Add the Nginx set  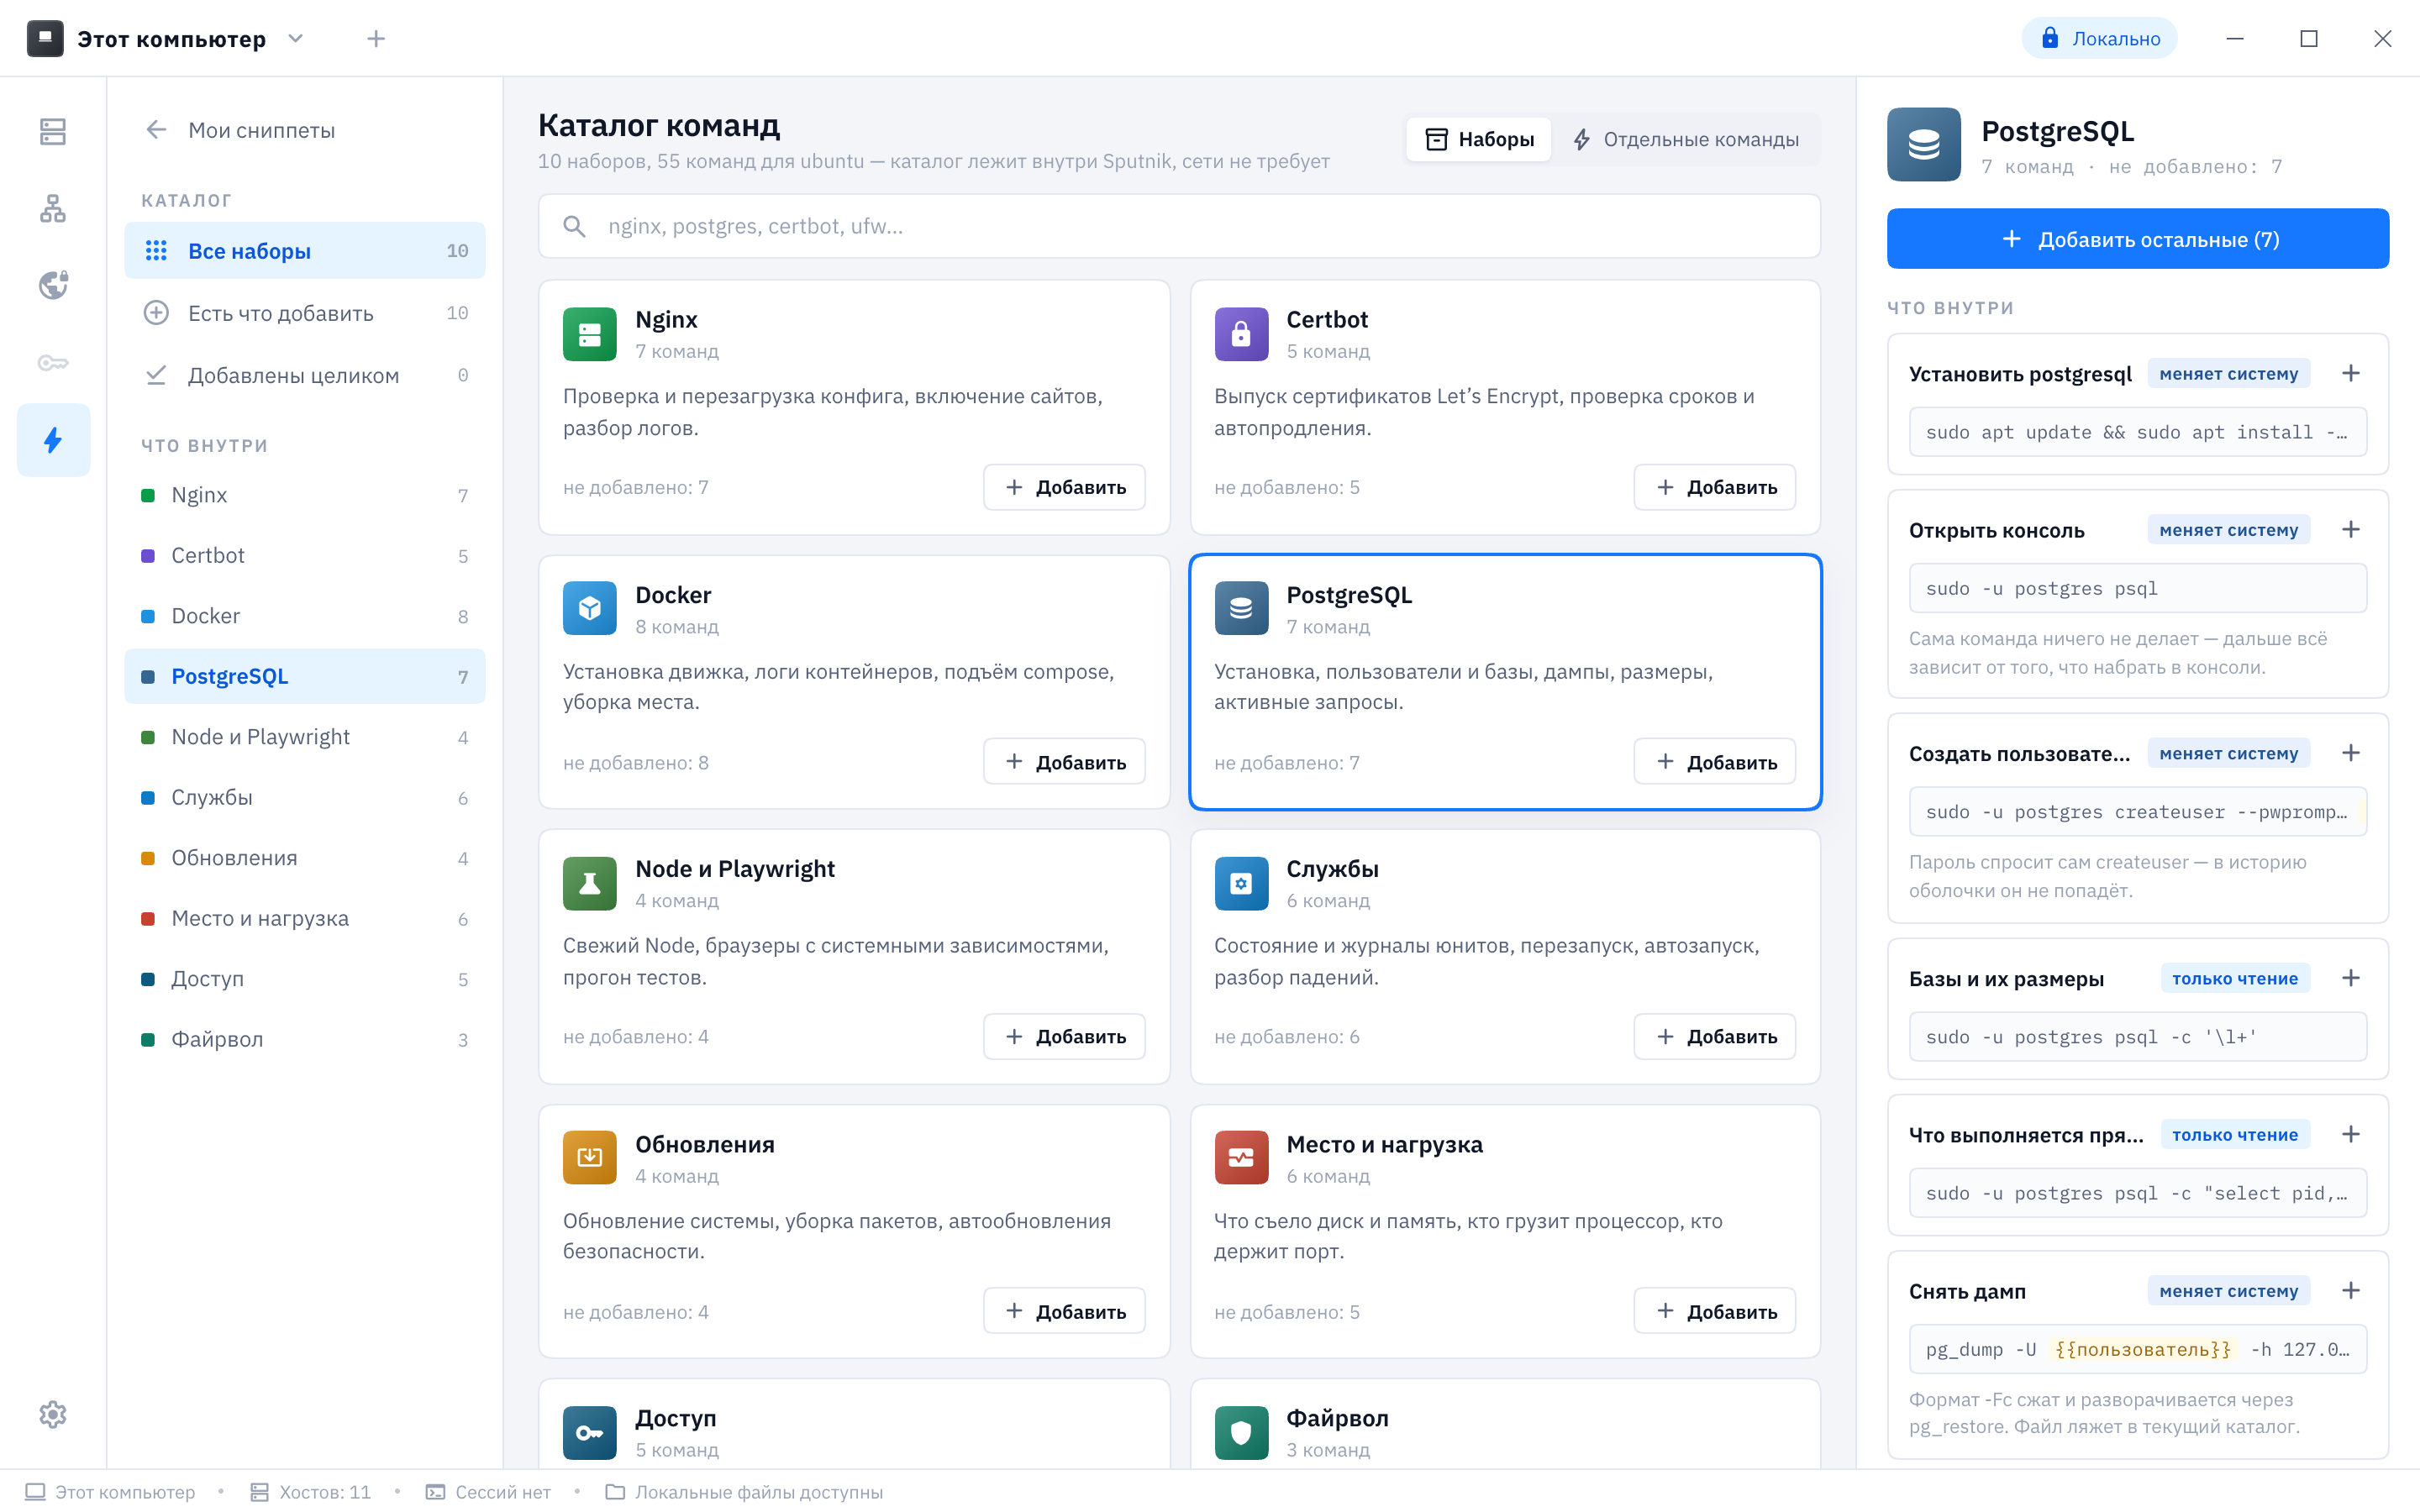click(1064, 487)
